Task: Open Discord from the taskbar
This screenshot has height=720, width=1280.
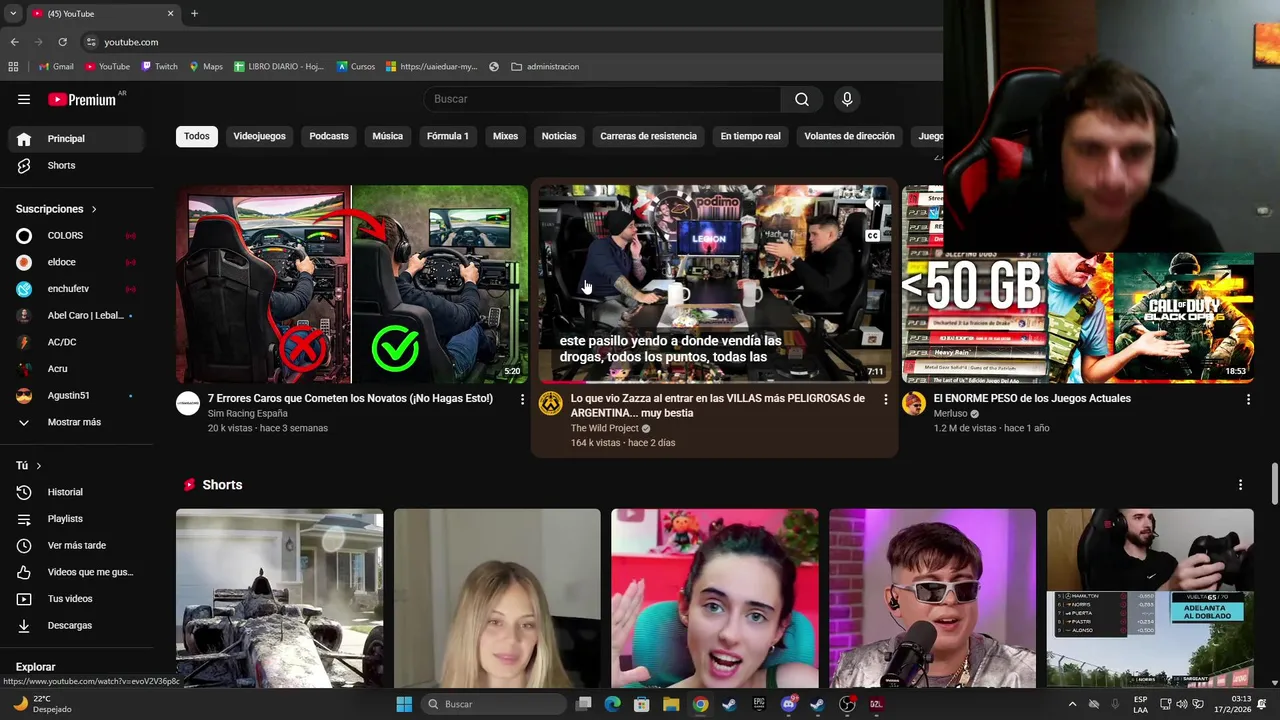Action: pyautogui.click(x=788, y=704)
